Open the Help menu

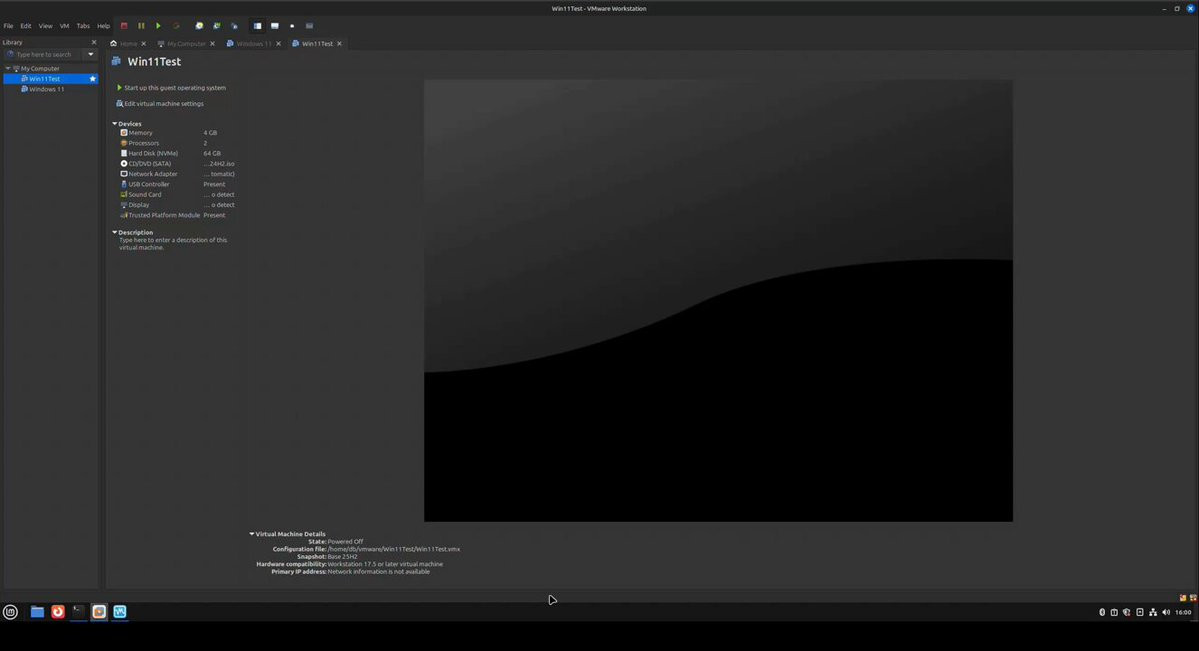[x=103, y=26]
